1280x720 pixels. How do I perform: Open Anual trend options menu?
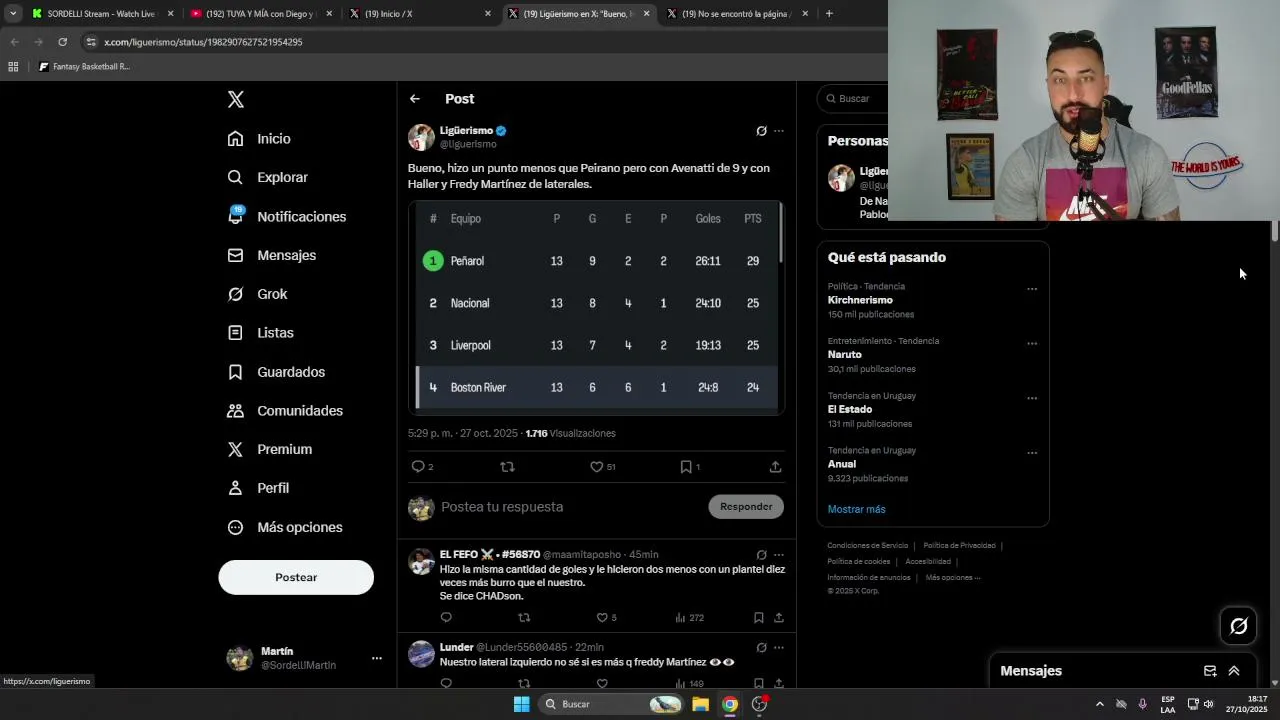click(1032, 453)
